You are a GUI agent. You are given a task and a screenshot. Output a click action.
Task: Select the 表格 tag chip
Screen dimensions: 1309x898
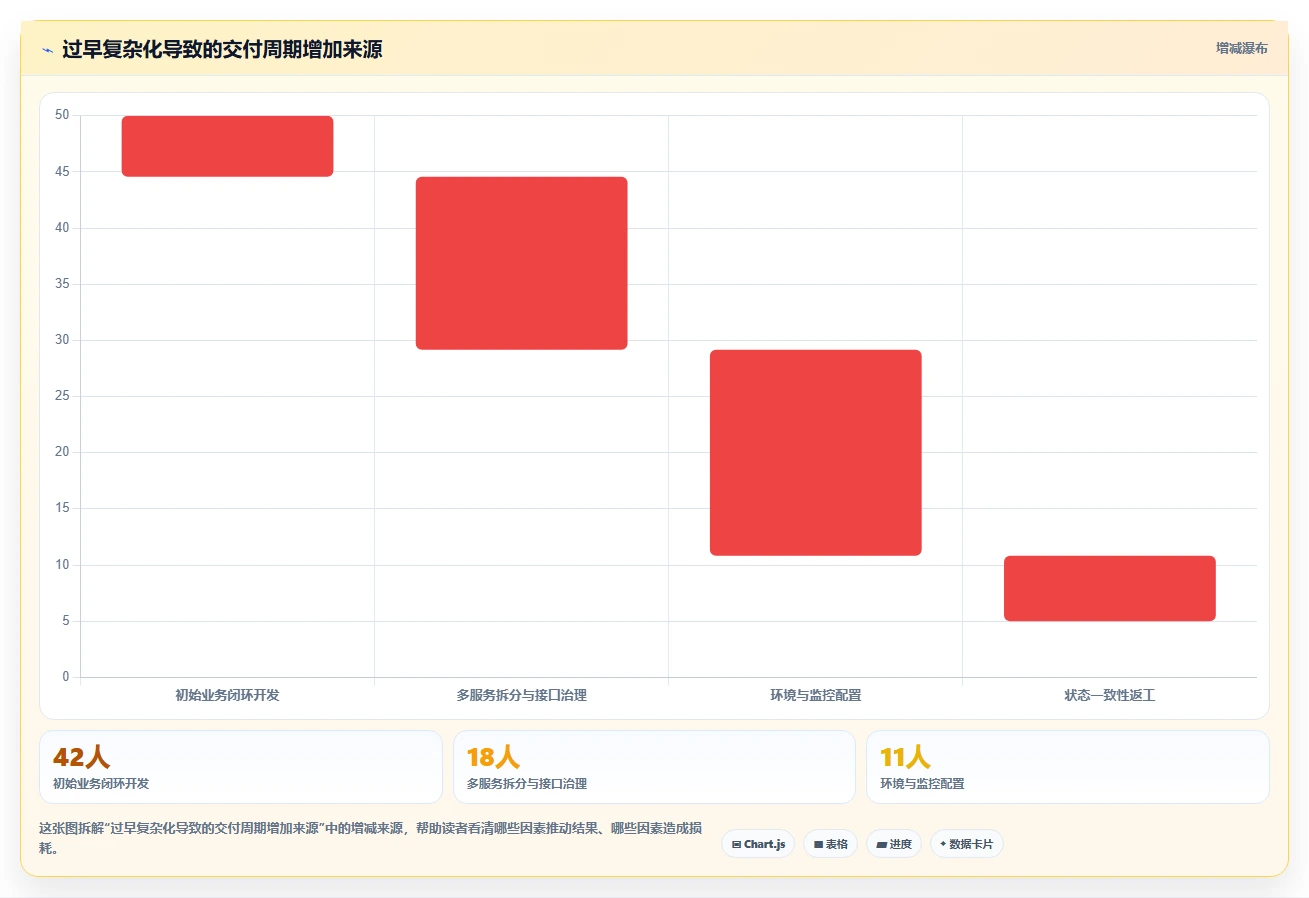tap(830, 844)
